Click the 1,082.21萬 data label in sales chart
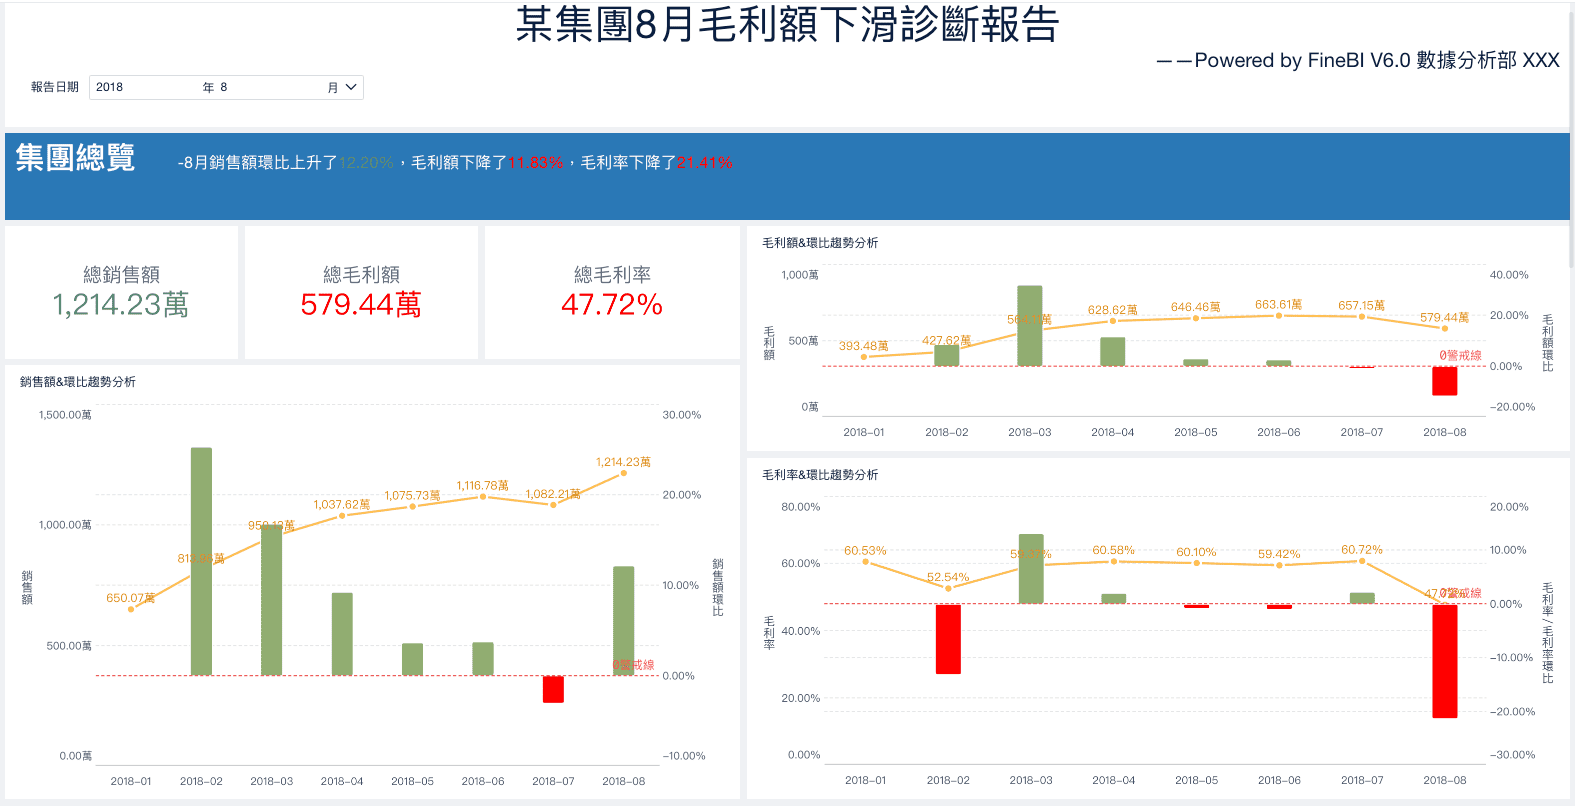This screenshot has width=1575, height=806. (553, 494)
